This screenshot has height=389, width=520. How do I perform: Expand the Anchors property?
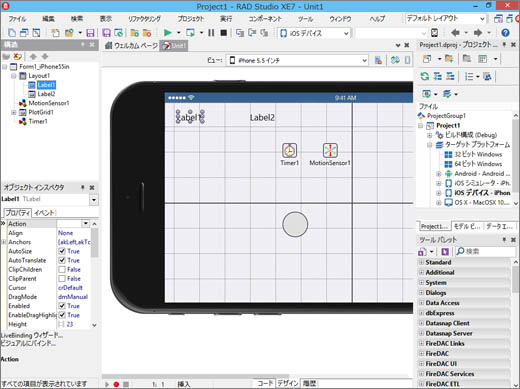click(4, 242)
